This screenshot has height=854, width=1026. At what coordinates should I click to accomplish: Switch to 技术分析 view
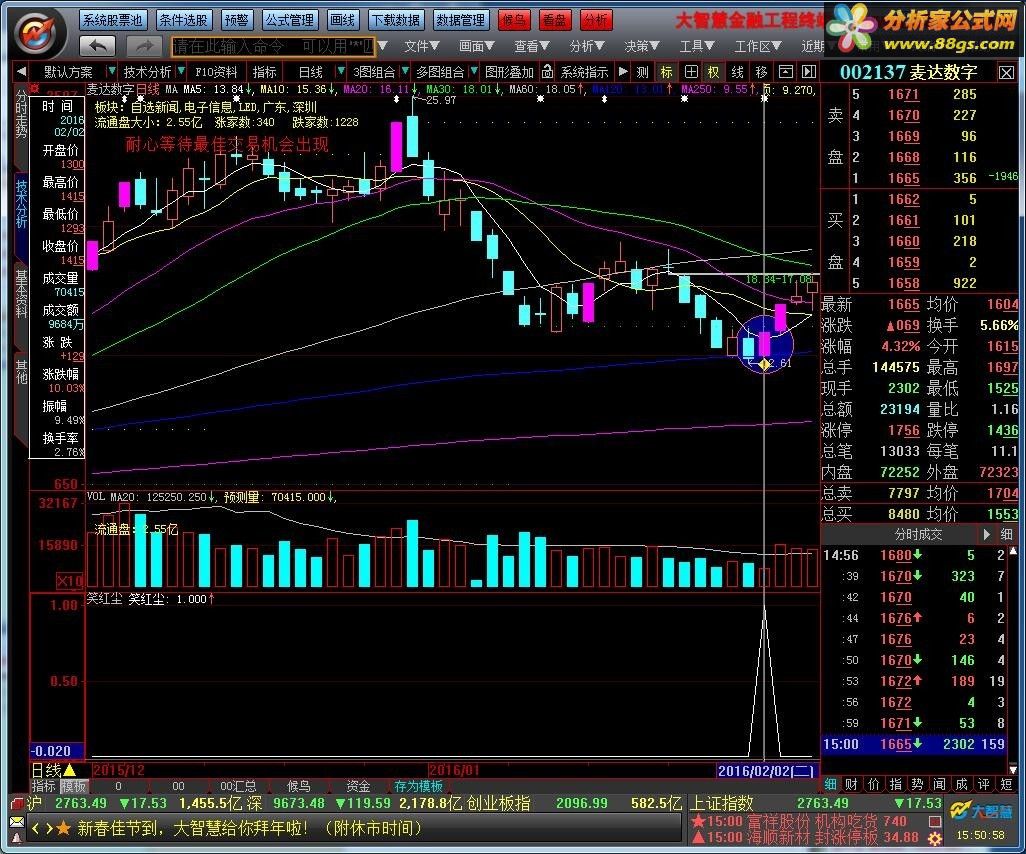coord(147,72)
